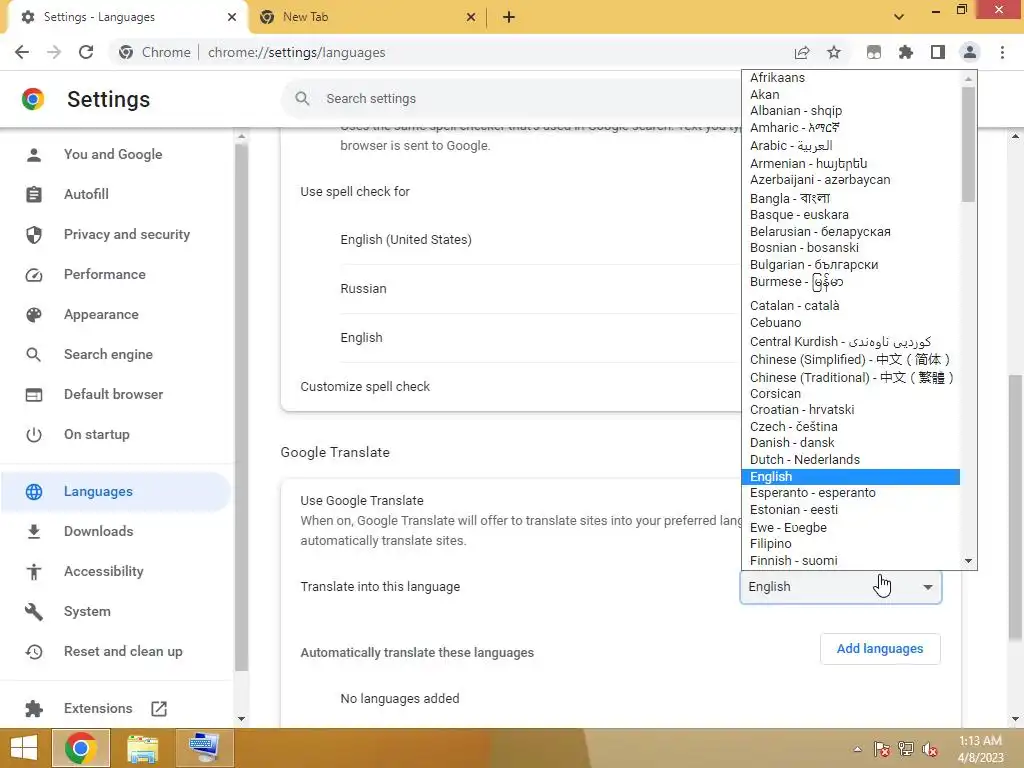
Task: Click the Chrome logo beside Settings
Action: tap(33, 99)
